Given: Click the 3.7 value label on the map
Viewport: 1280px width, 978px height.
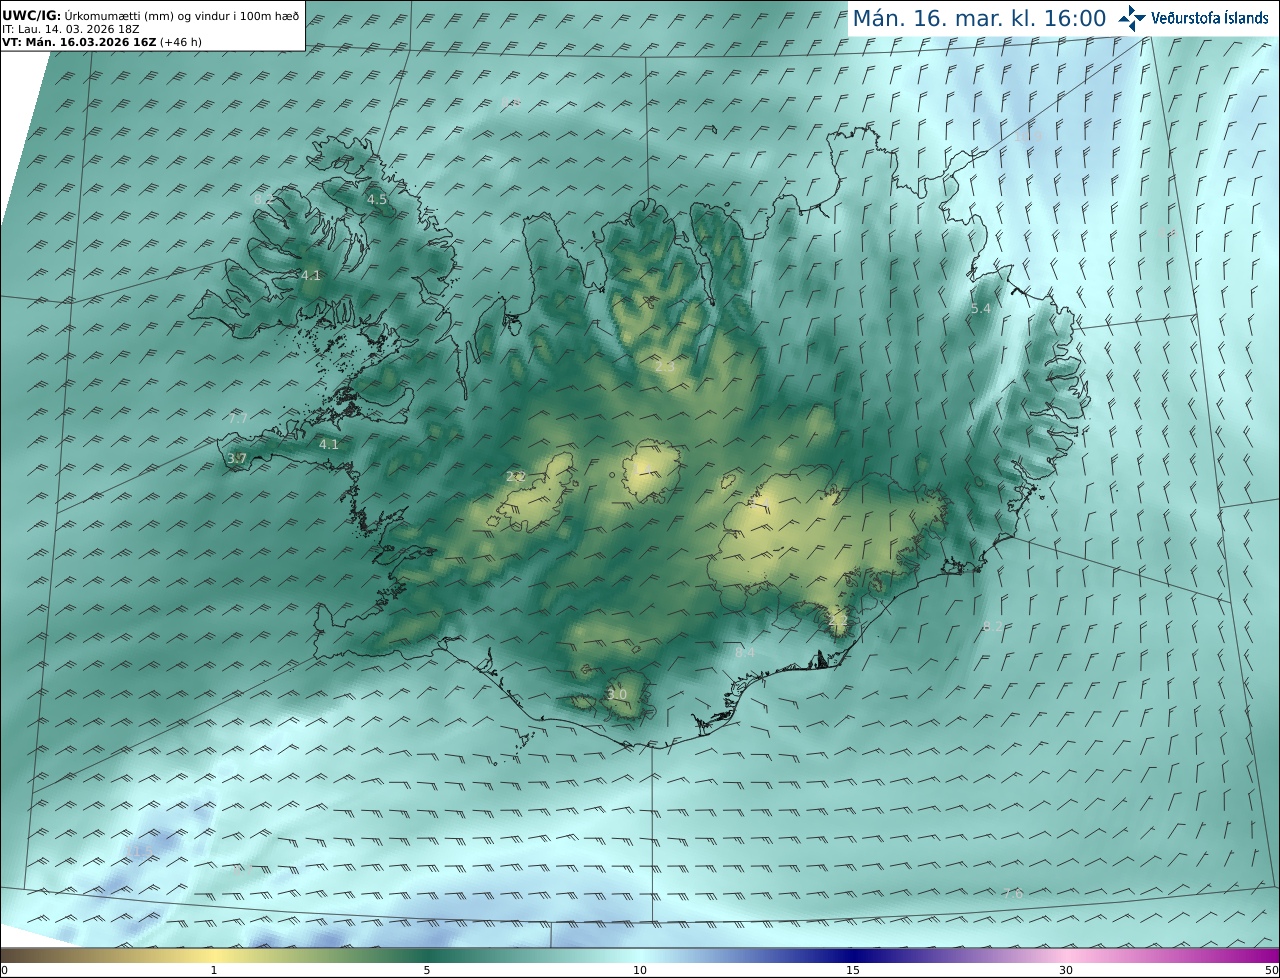Looking at the screenshot, I should tap(237, 458).
